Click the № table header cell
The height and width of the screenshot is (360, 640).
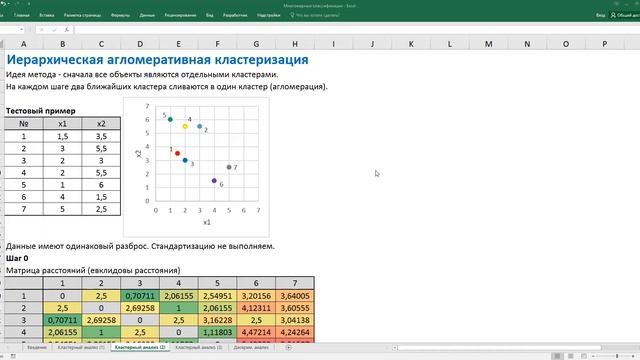pos(24,124)
